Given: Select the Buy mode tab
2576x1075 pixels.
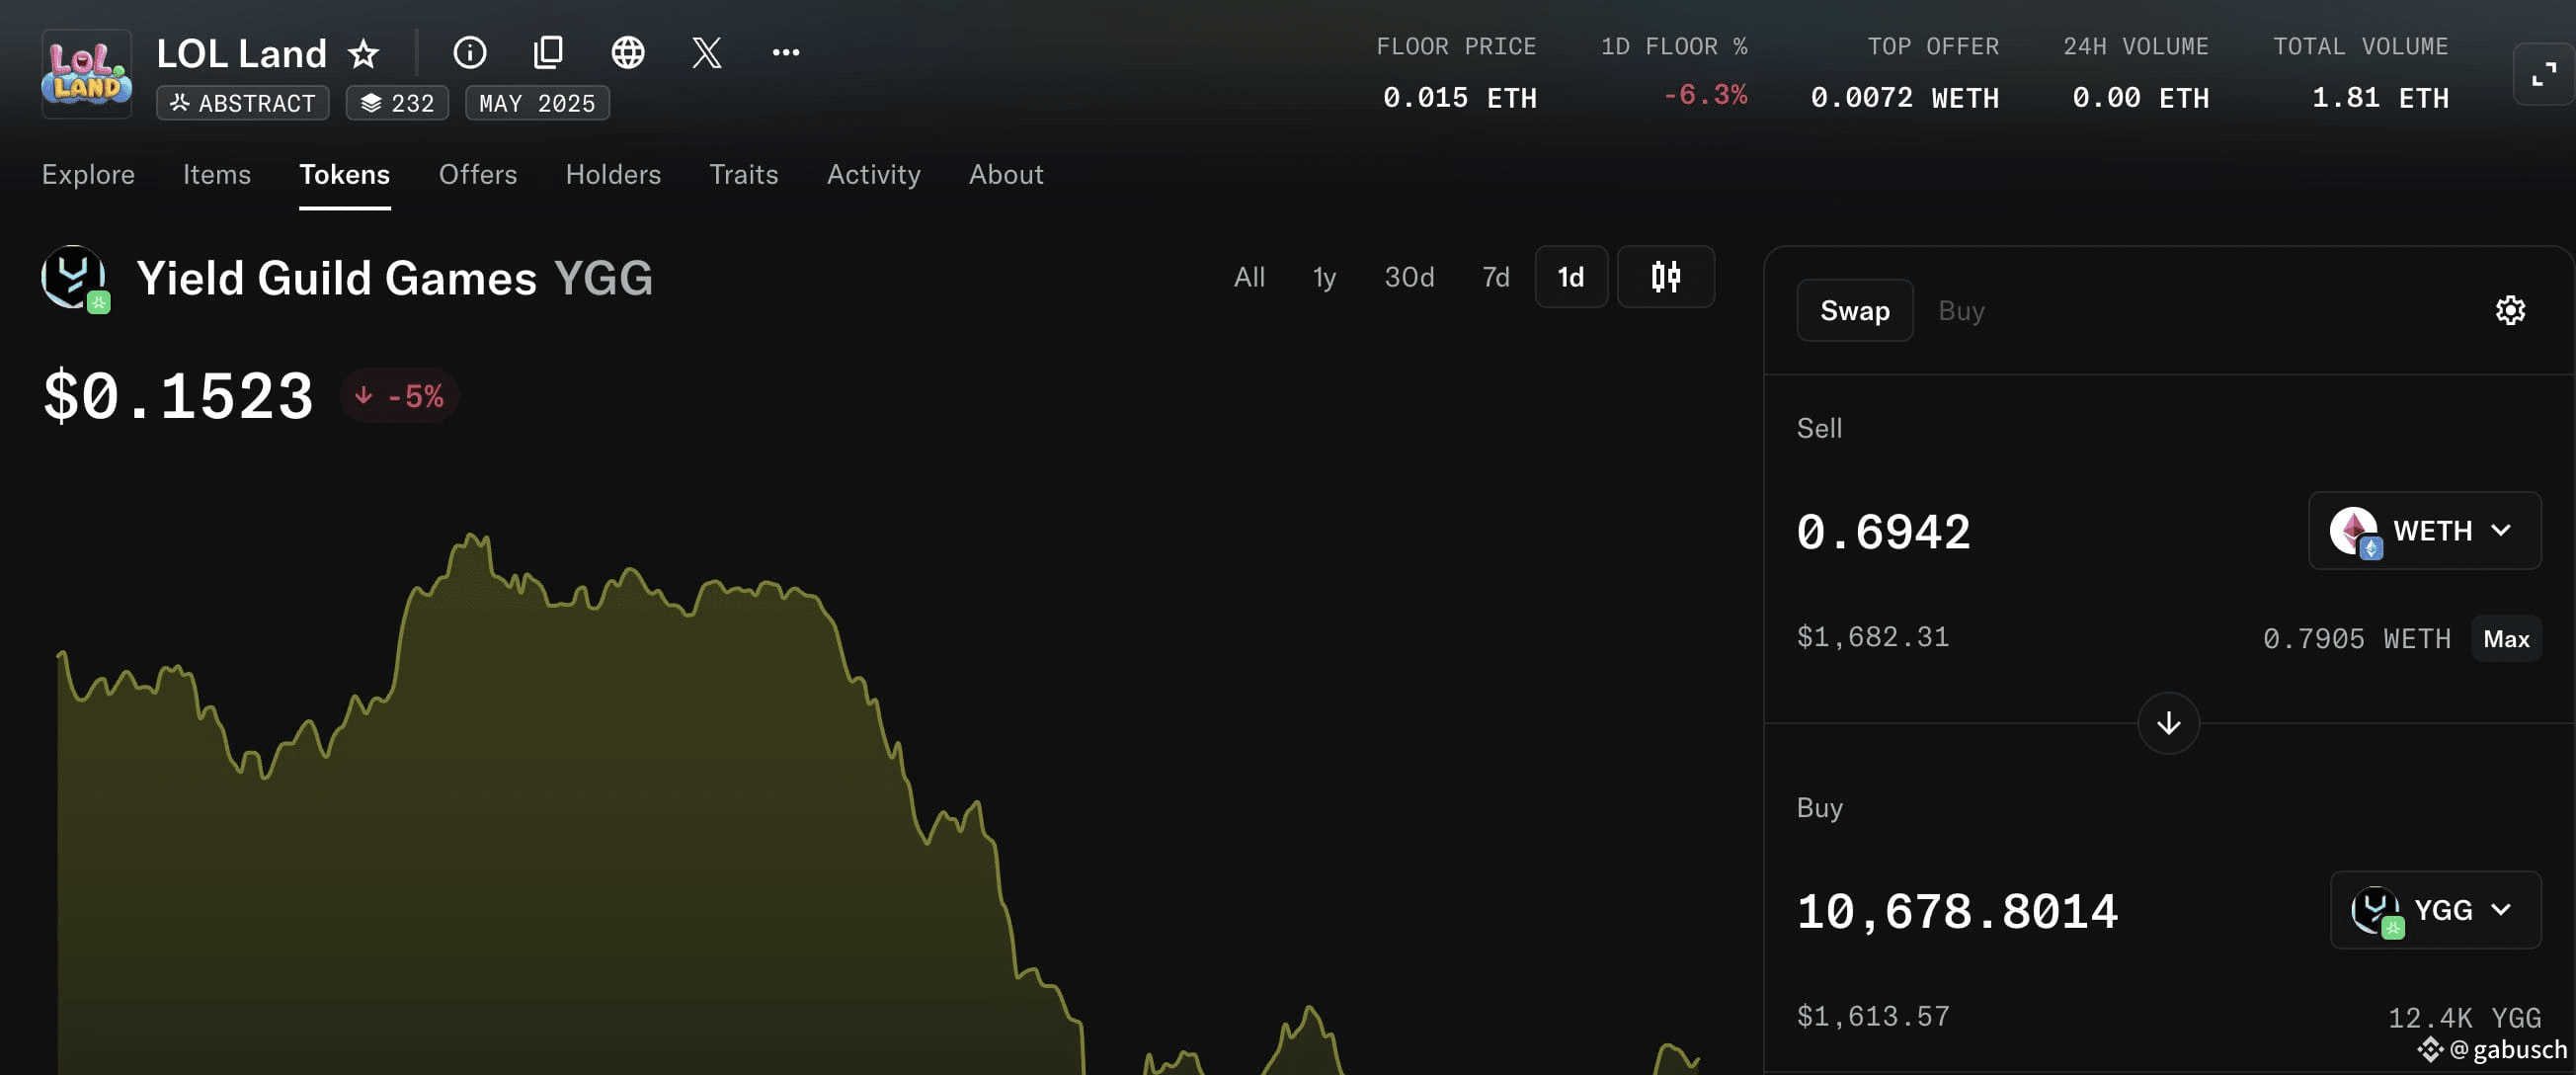Looking at the screenshot, I should (1961, 311).
